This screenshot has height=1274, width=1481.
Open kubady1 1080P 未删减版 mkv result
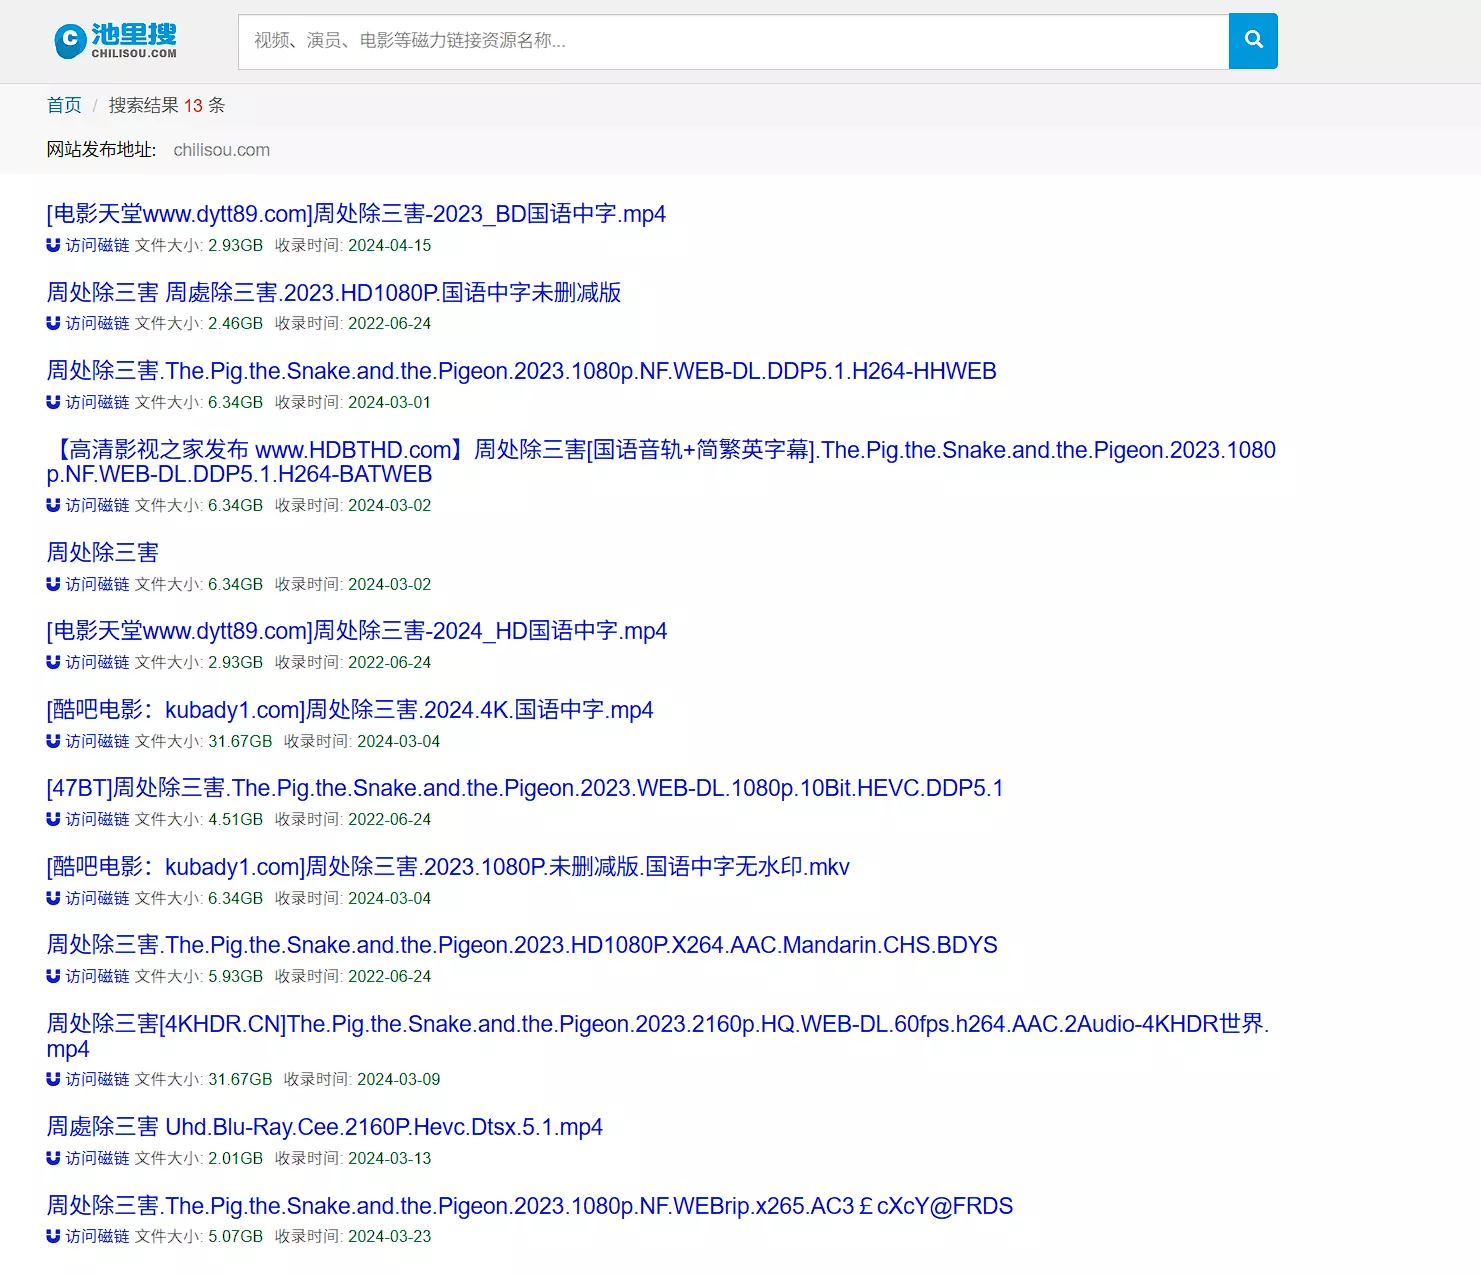click(448, 867)
